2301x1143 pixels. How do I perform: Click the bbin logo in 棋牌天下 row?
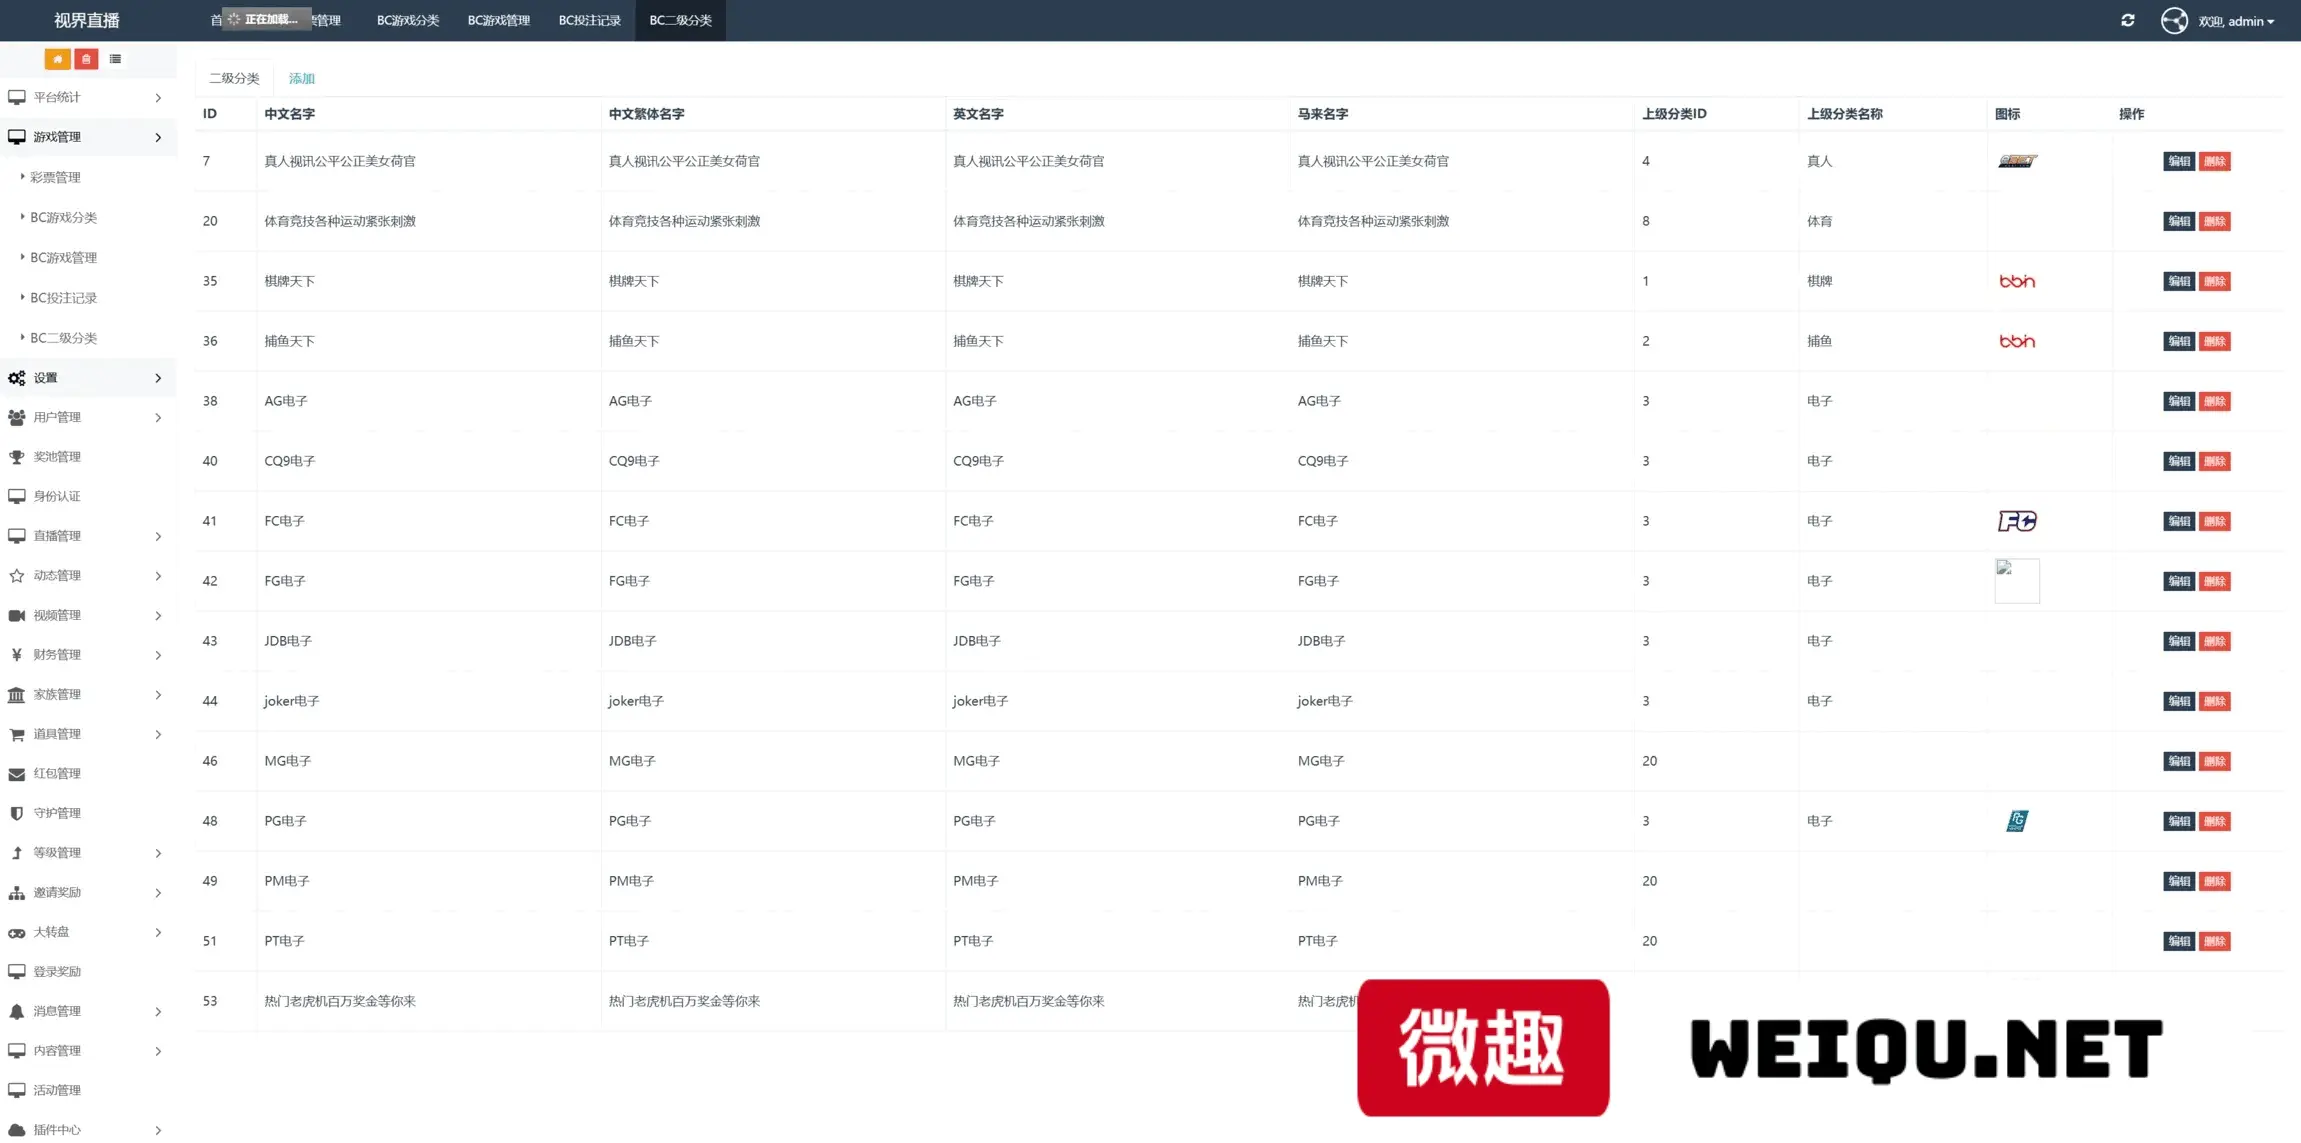tap(2017, 281)
